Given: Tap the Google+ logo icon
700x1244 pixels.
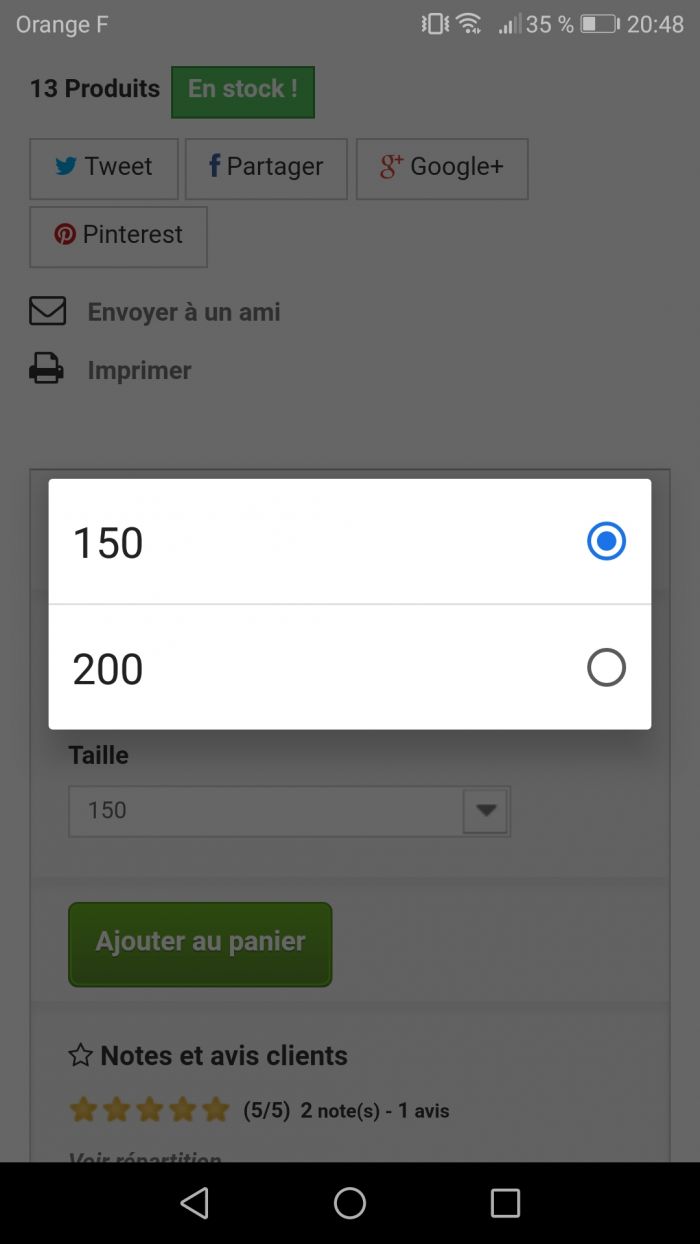Looking at the screenshot, I should 391,167.
